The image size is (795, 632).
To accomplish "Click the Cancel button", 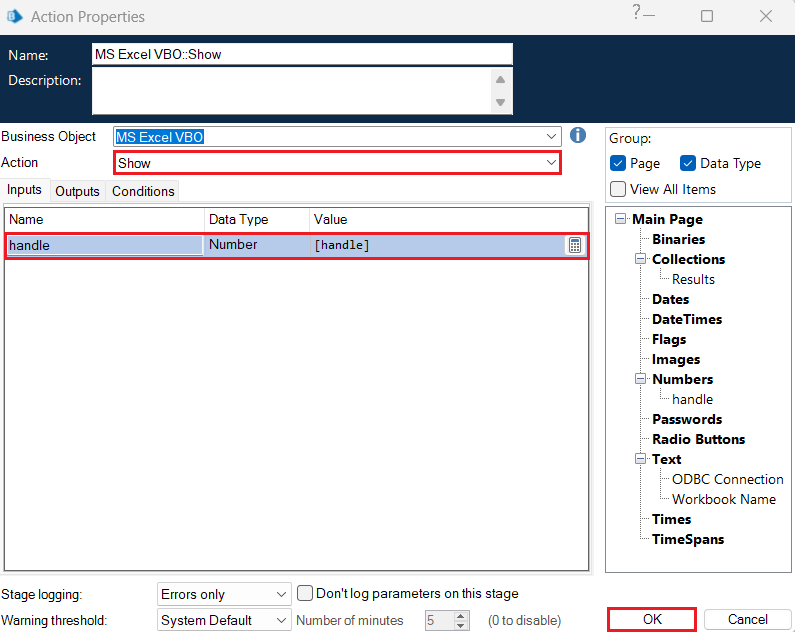I will 747,620.
